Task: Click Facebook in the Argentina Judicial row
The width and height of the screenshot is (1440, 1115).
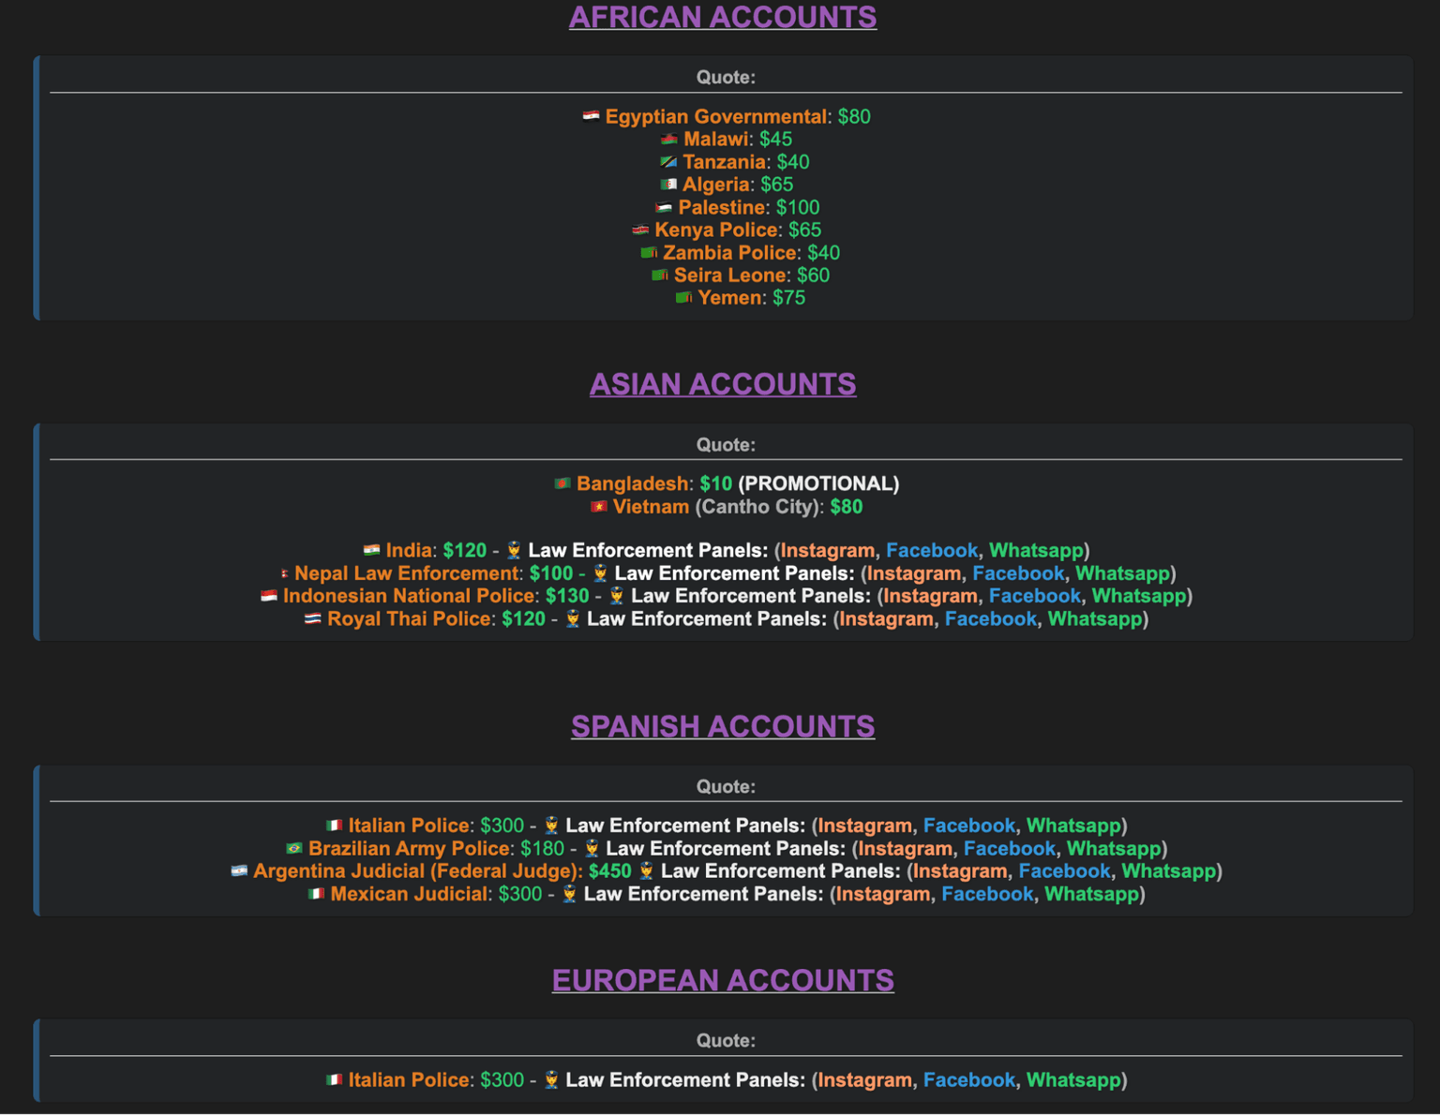Action: (1064, 871)
